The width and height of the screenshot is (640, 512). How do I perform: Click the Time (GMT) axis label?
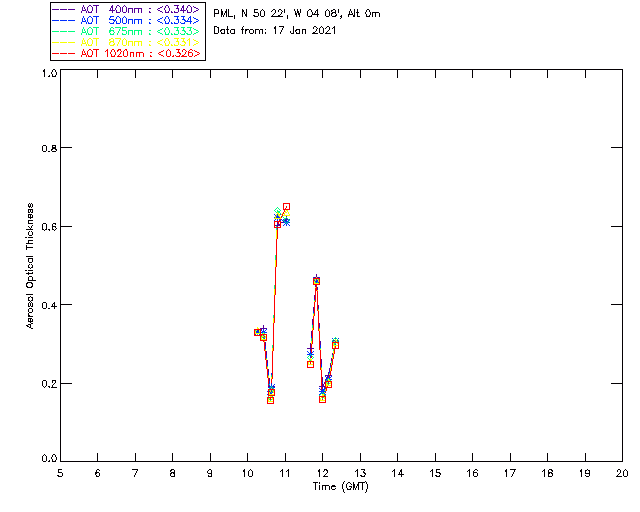coord(340,487)
